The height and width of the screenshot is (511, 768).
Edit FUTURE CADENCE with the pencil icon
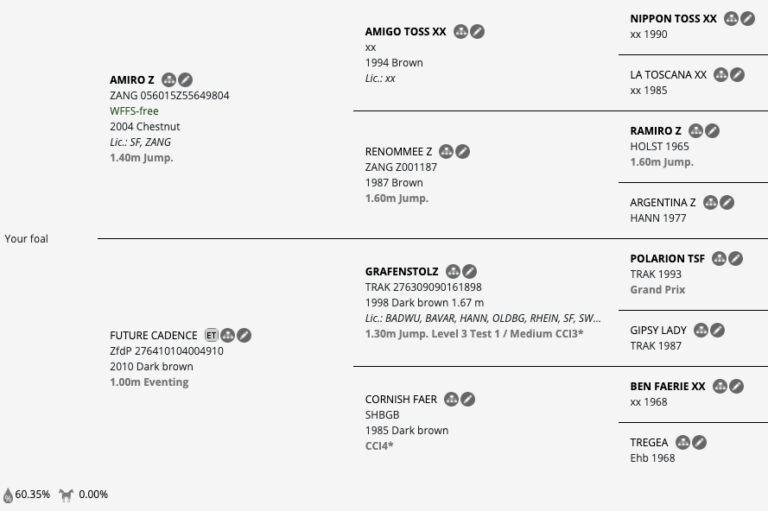point(244,335)
